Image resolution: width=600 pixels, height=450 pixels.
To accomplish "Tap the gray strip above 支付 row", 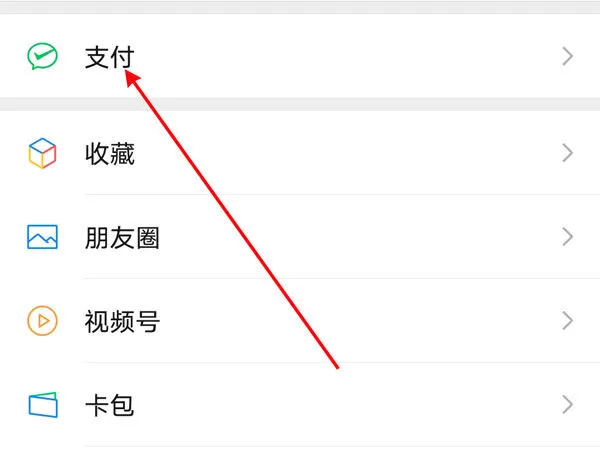I will pos(300,7).
